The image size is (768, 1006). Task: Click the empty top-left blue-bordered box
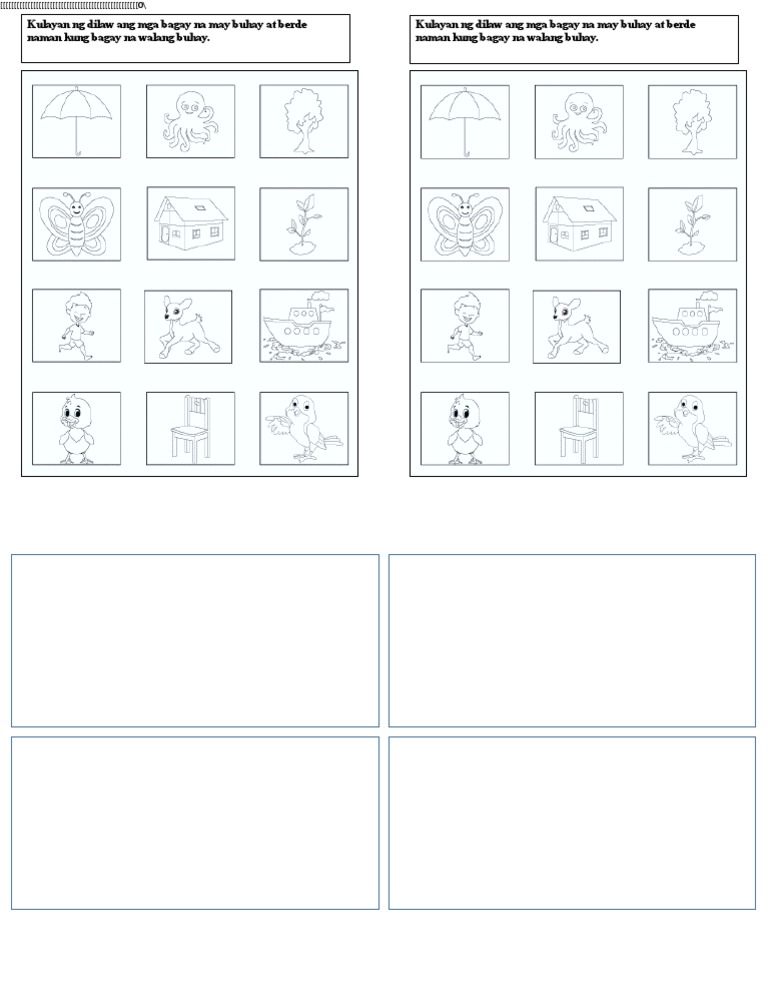(195, 640)
